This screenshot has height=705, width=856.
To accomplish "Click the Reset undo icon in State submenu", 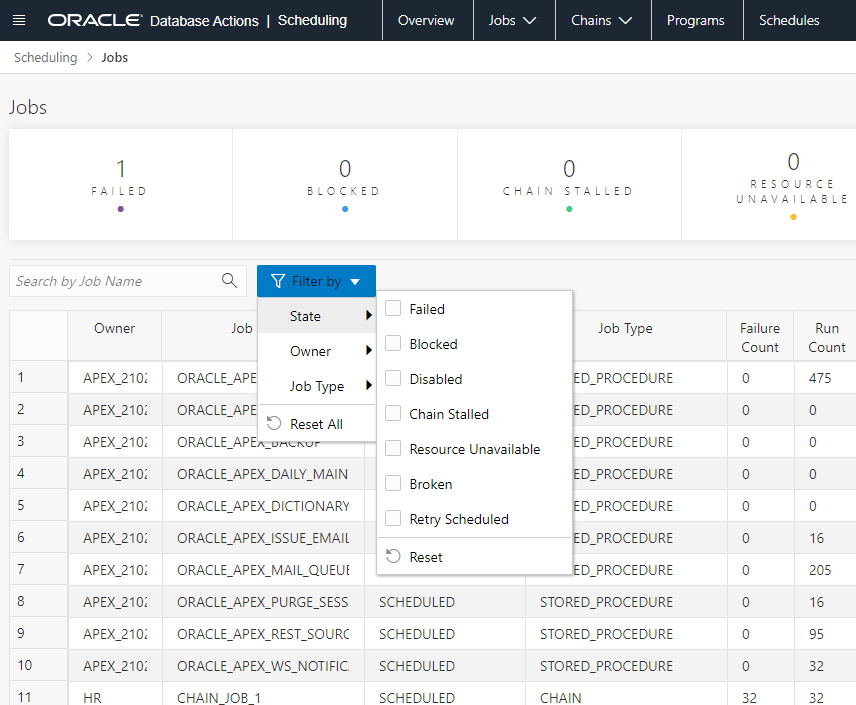I will (x=393, y=556).
